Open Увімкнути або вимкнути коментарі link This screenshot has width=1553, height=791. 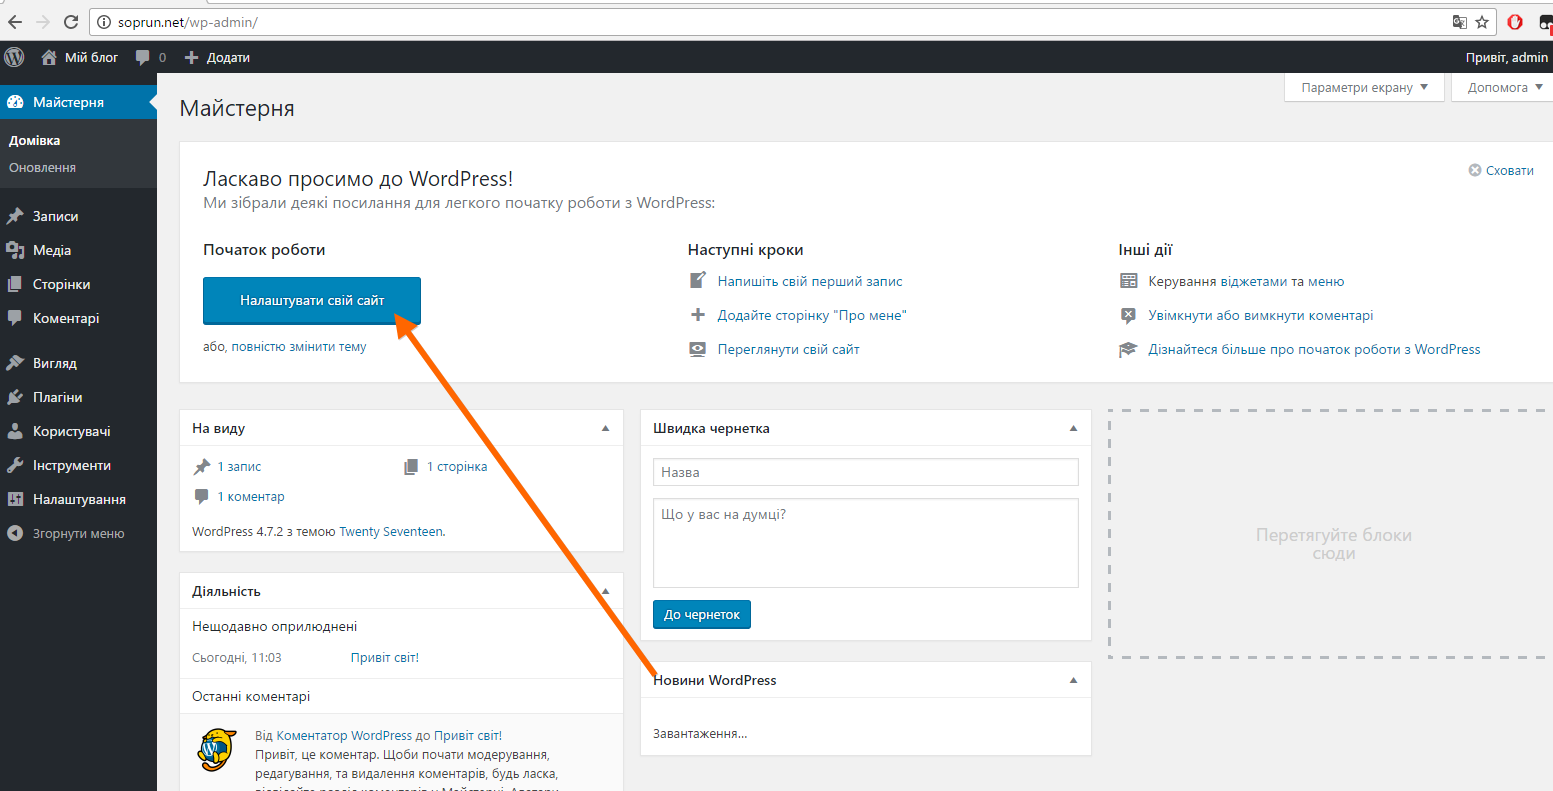1261,315
